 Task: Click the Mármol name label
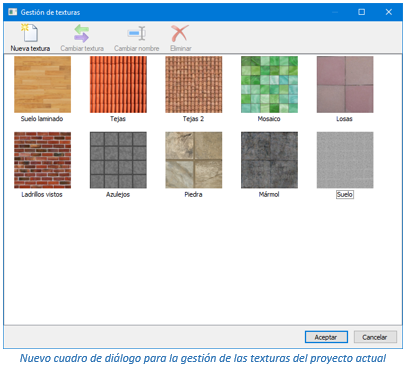click(269, 194)
